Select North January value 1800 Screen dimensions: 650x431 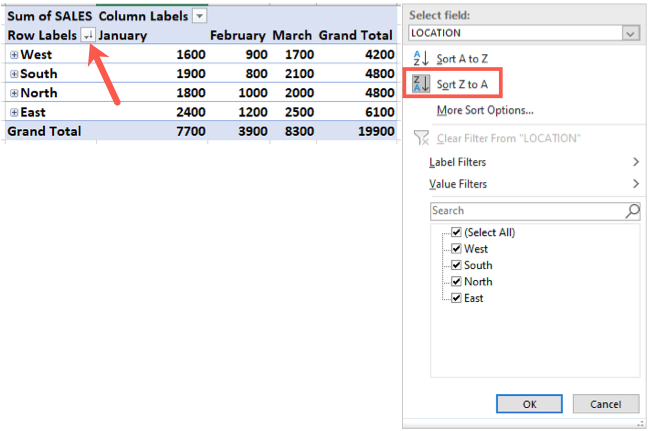pos(191,92)
